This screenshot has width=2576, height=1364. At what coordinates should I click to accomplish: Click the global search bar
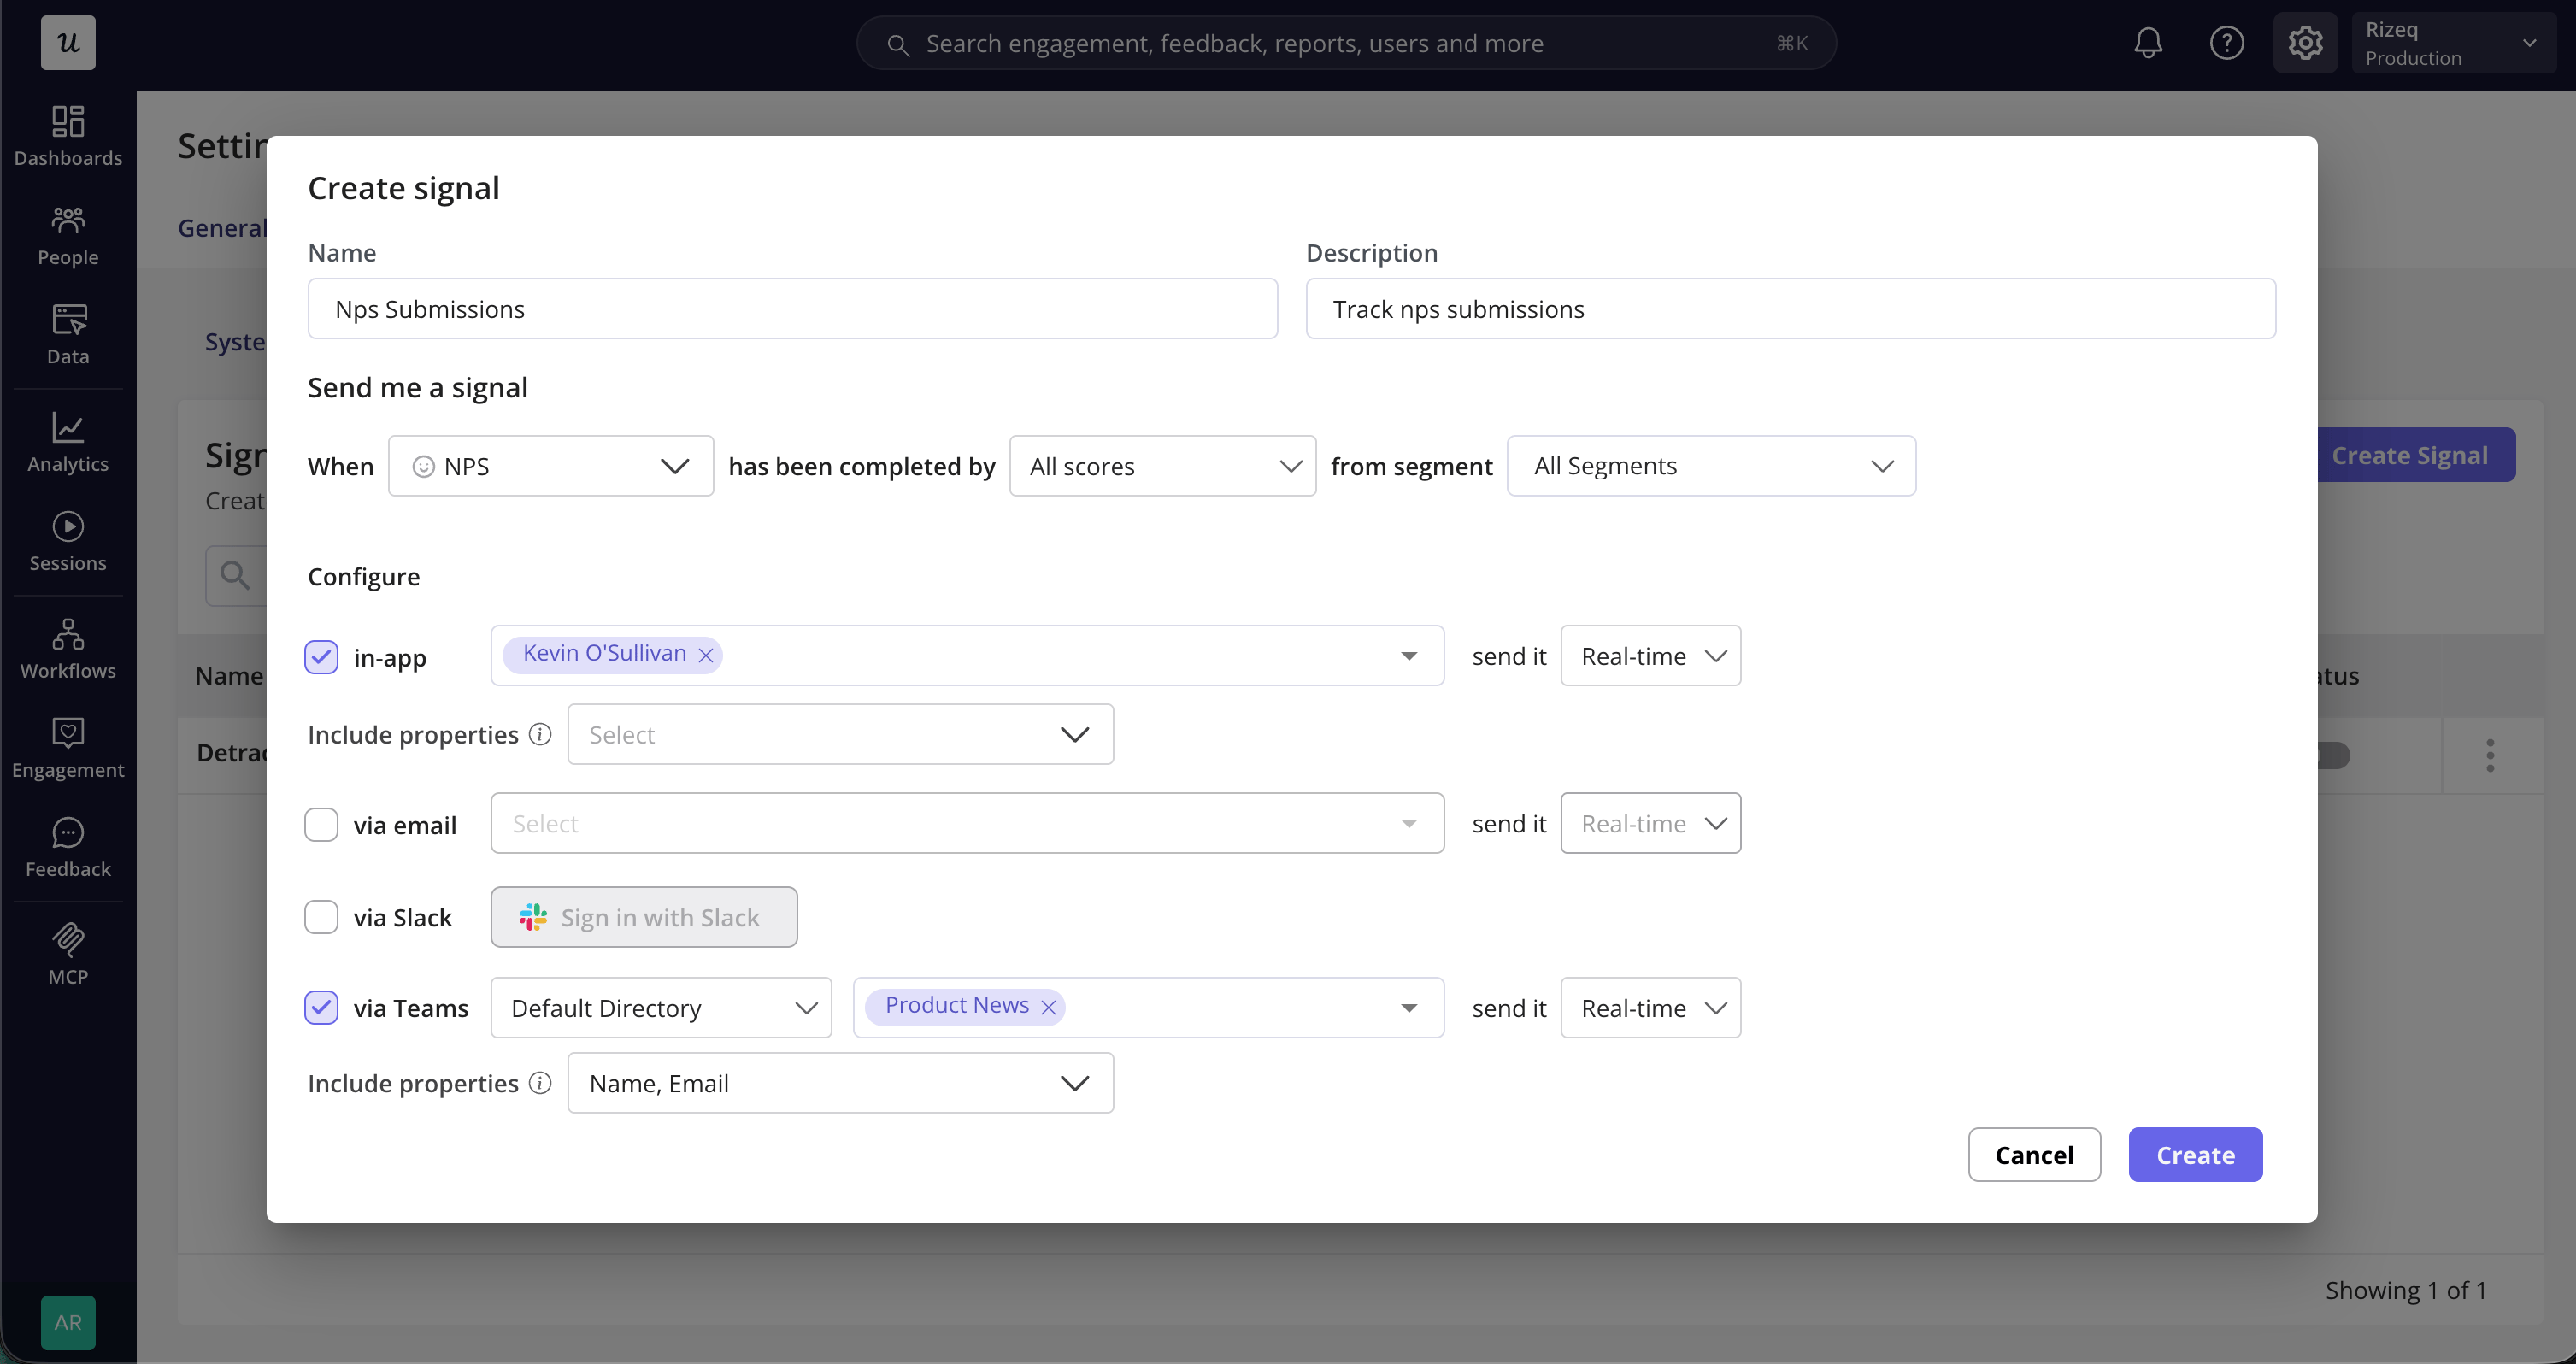[x=1346, y=43]
